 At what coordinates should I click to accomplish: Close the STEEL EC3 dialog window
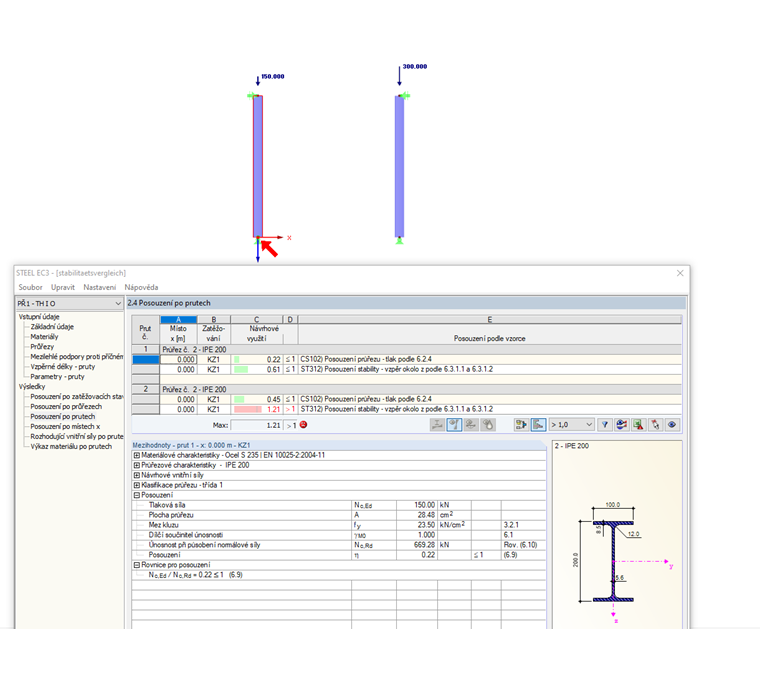680,273
